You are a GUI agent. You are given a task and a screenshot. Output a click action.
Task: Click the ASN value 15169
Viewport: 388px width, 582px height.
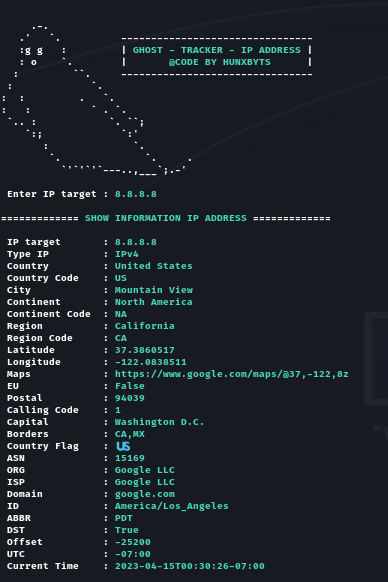coord(130,458)
